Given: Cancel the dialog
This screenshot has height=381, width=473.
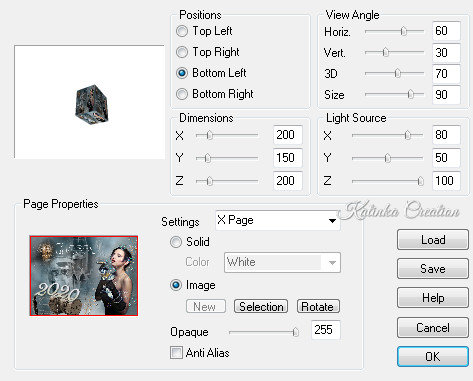Looking at the screenshot, I should click(x=433, y=328).
